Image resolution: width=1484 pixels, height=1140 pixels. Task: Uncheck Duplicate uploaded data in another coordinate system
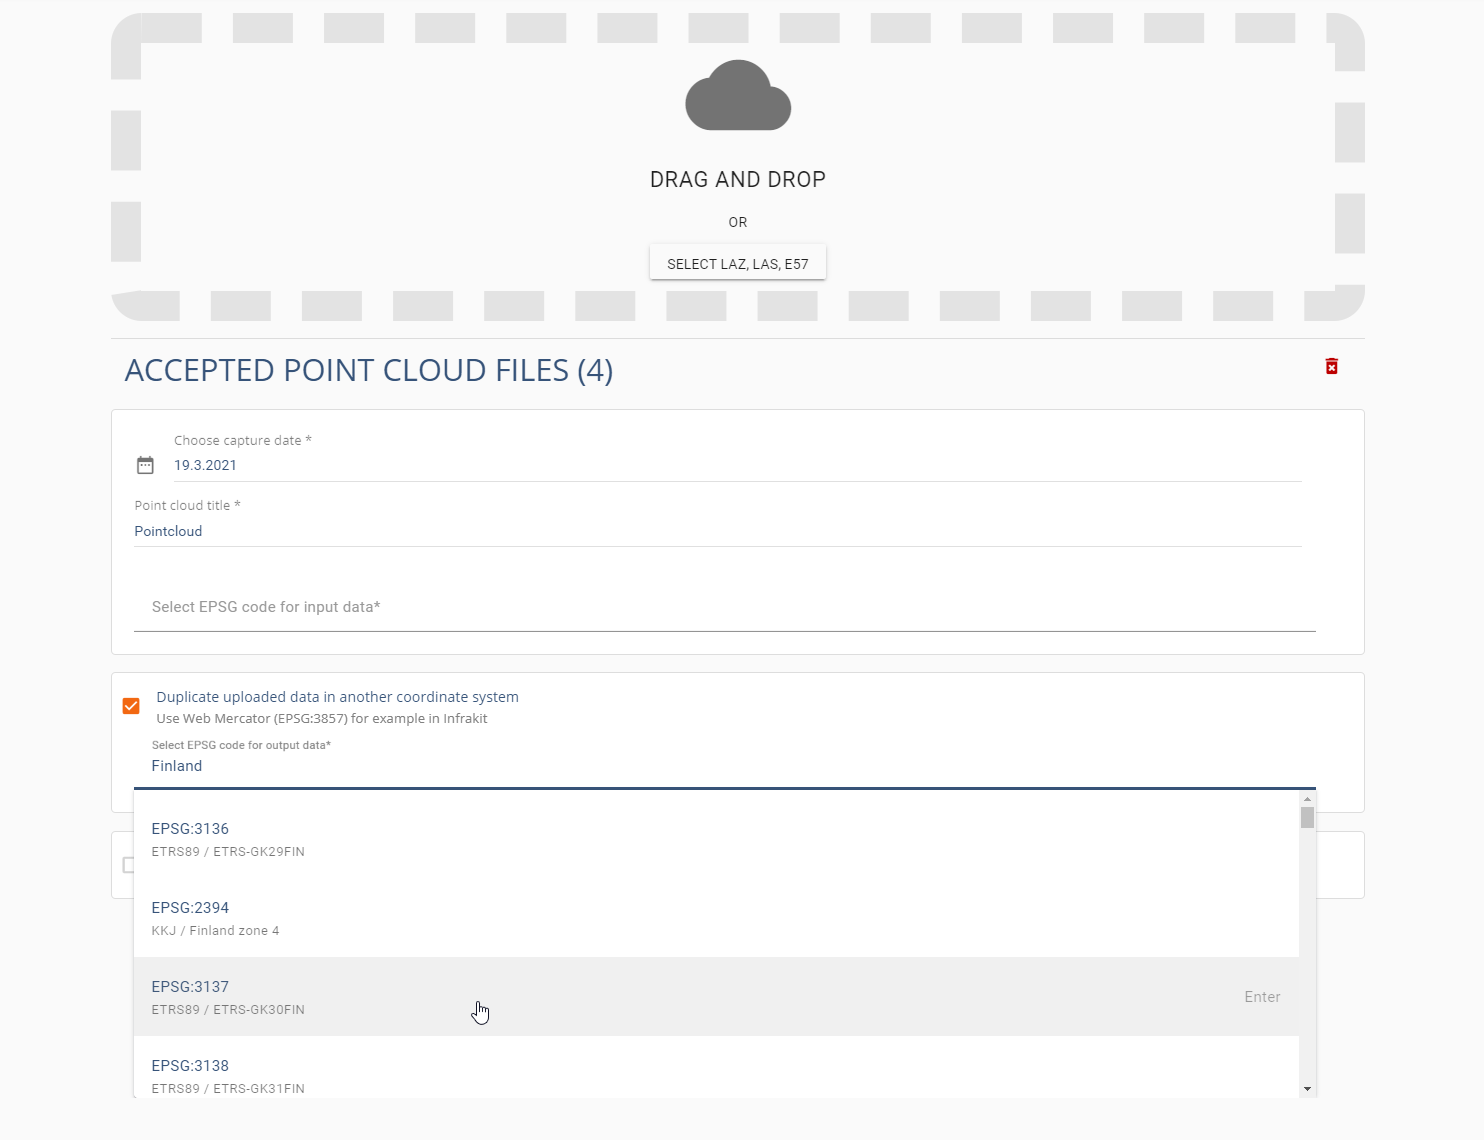131,706
